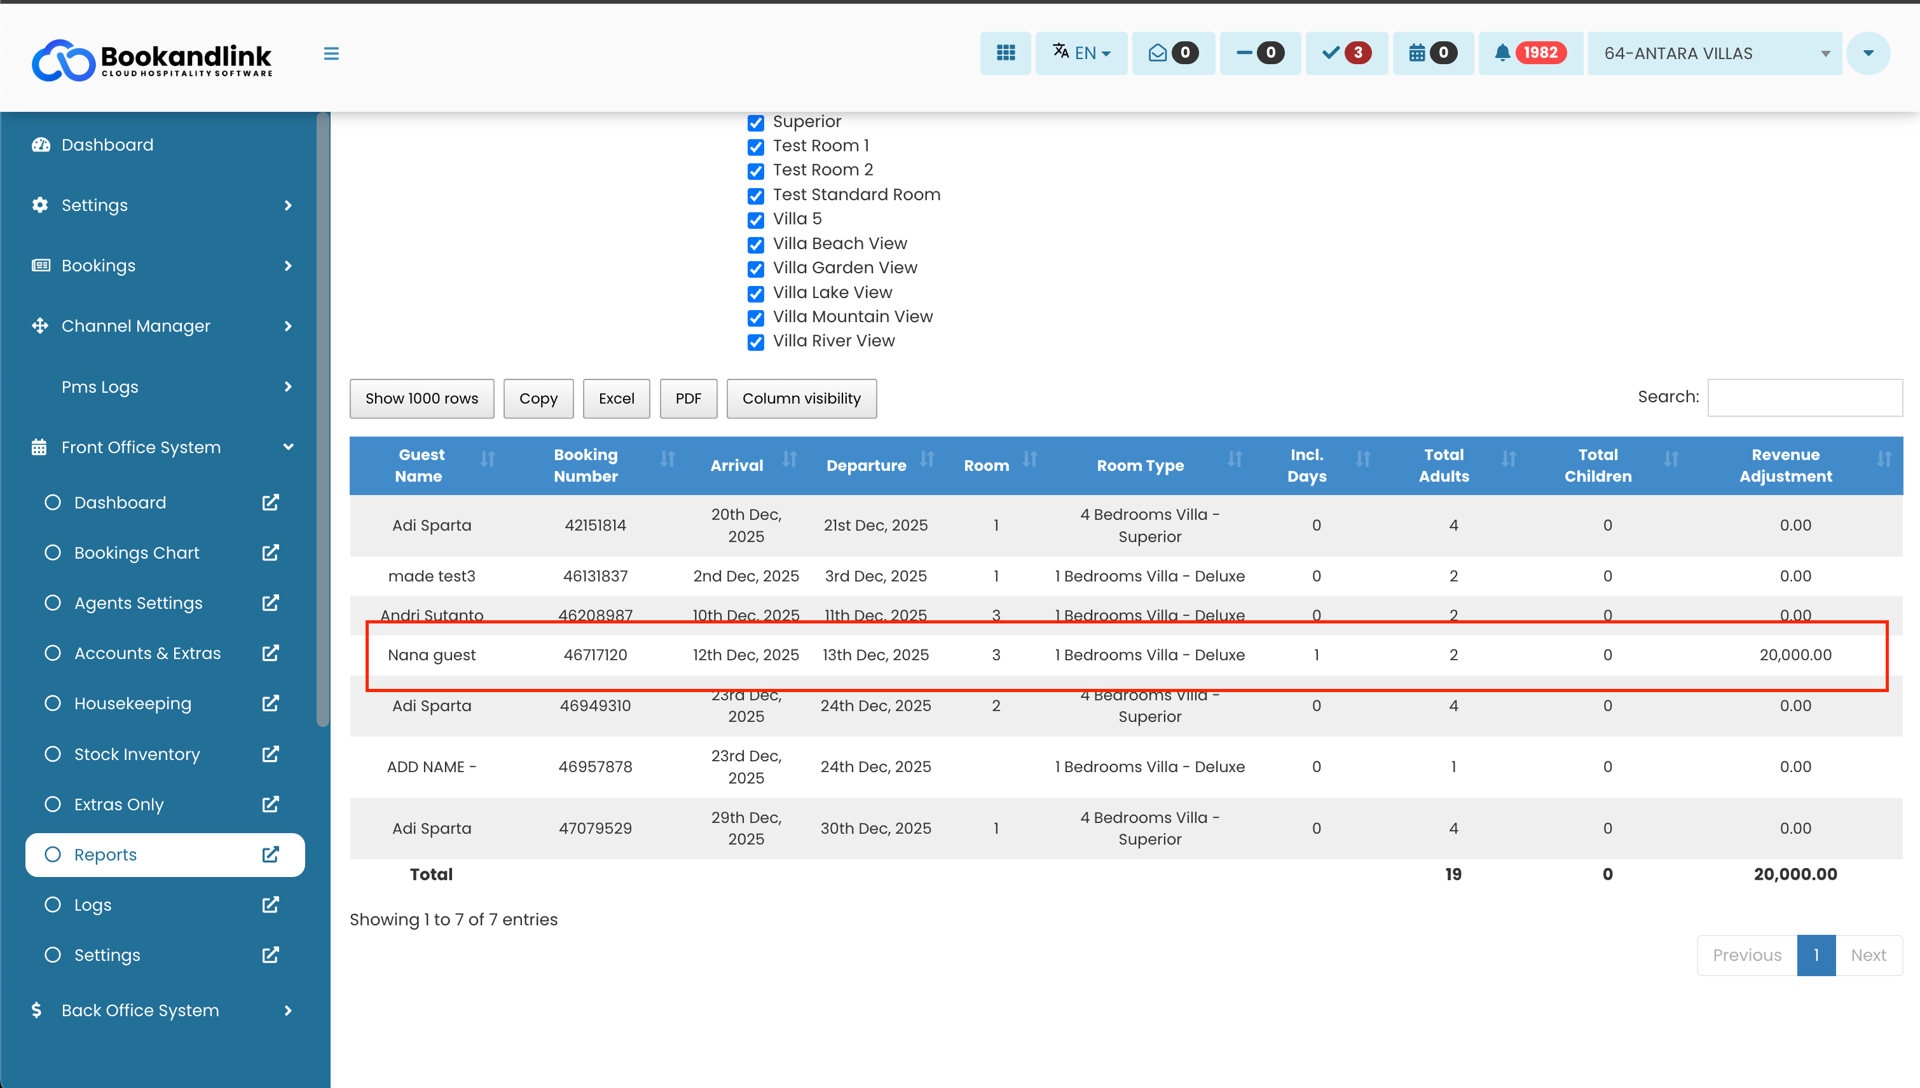Click the table Search input field
The height and width of the screenshot is (1088, 1920).
coord(1804,397)
